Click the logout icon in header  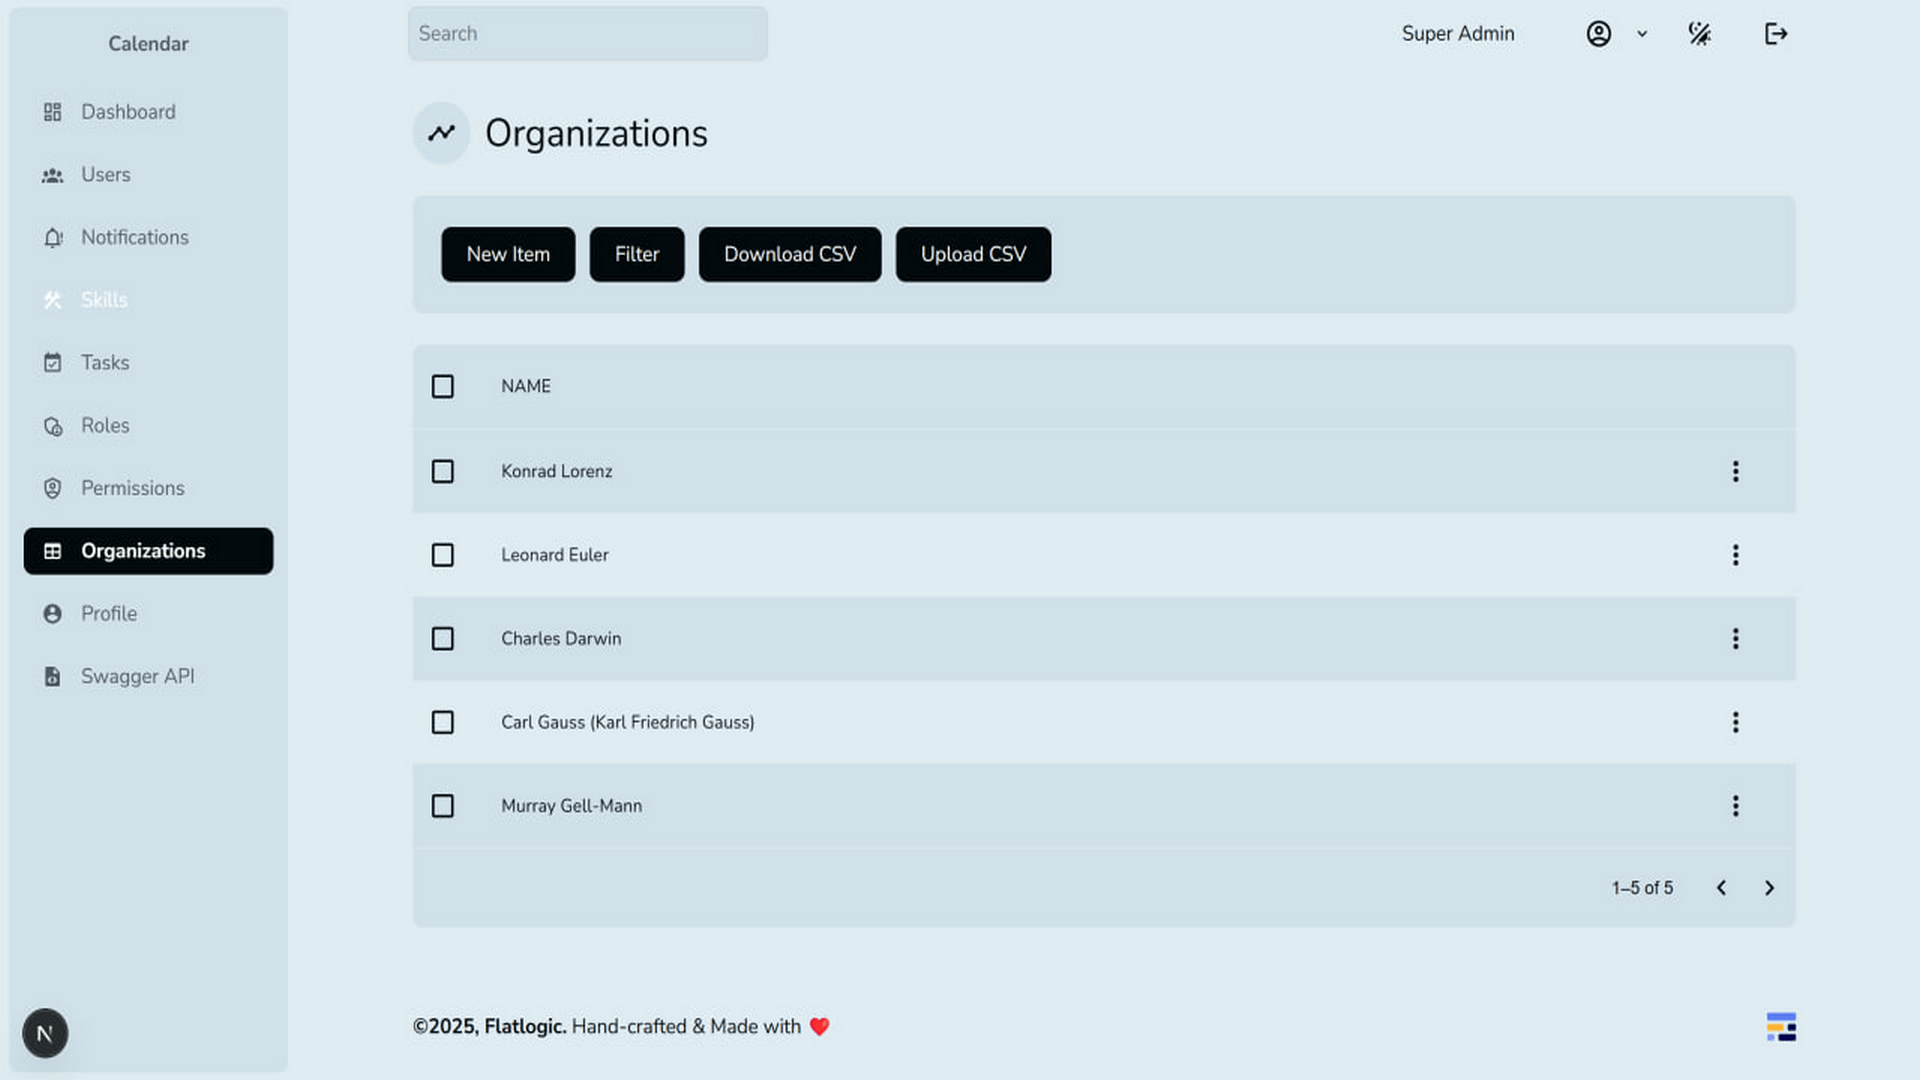pos(1776,34)
